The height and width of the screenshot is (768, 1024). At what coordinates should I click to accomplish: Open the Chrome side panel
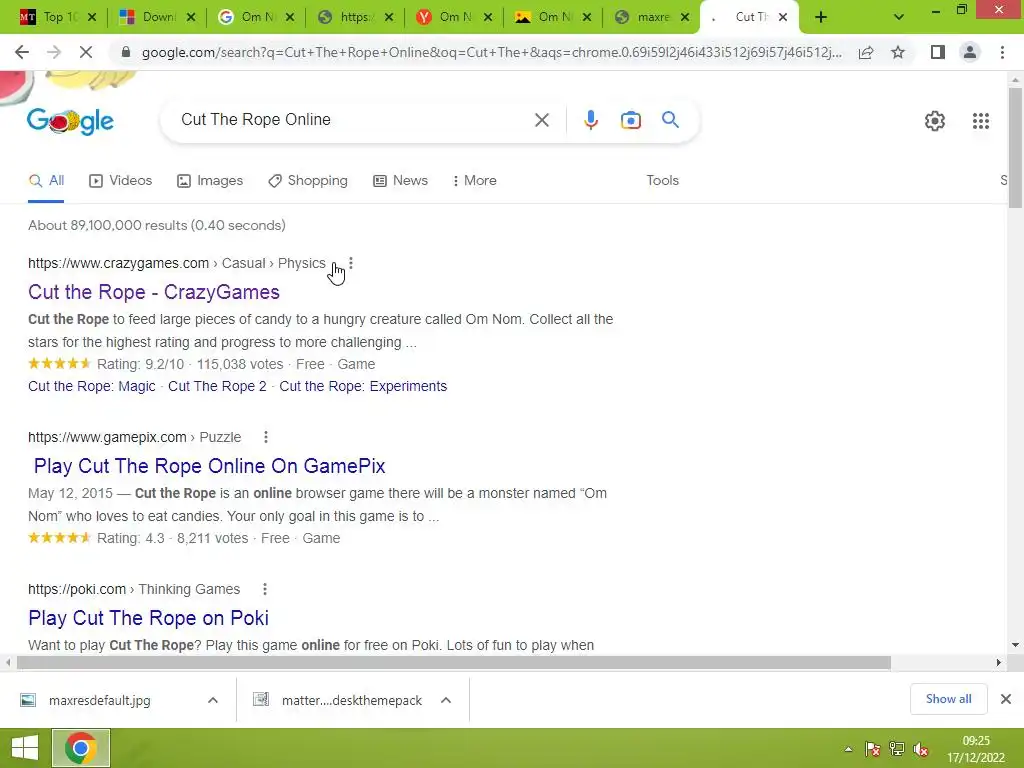(938, 52)
